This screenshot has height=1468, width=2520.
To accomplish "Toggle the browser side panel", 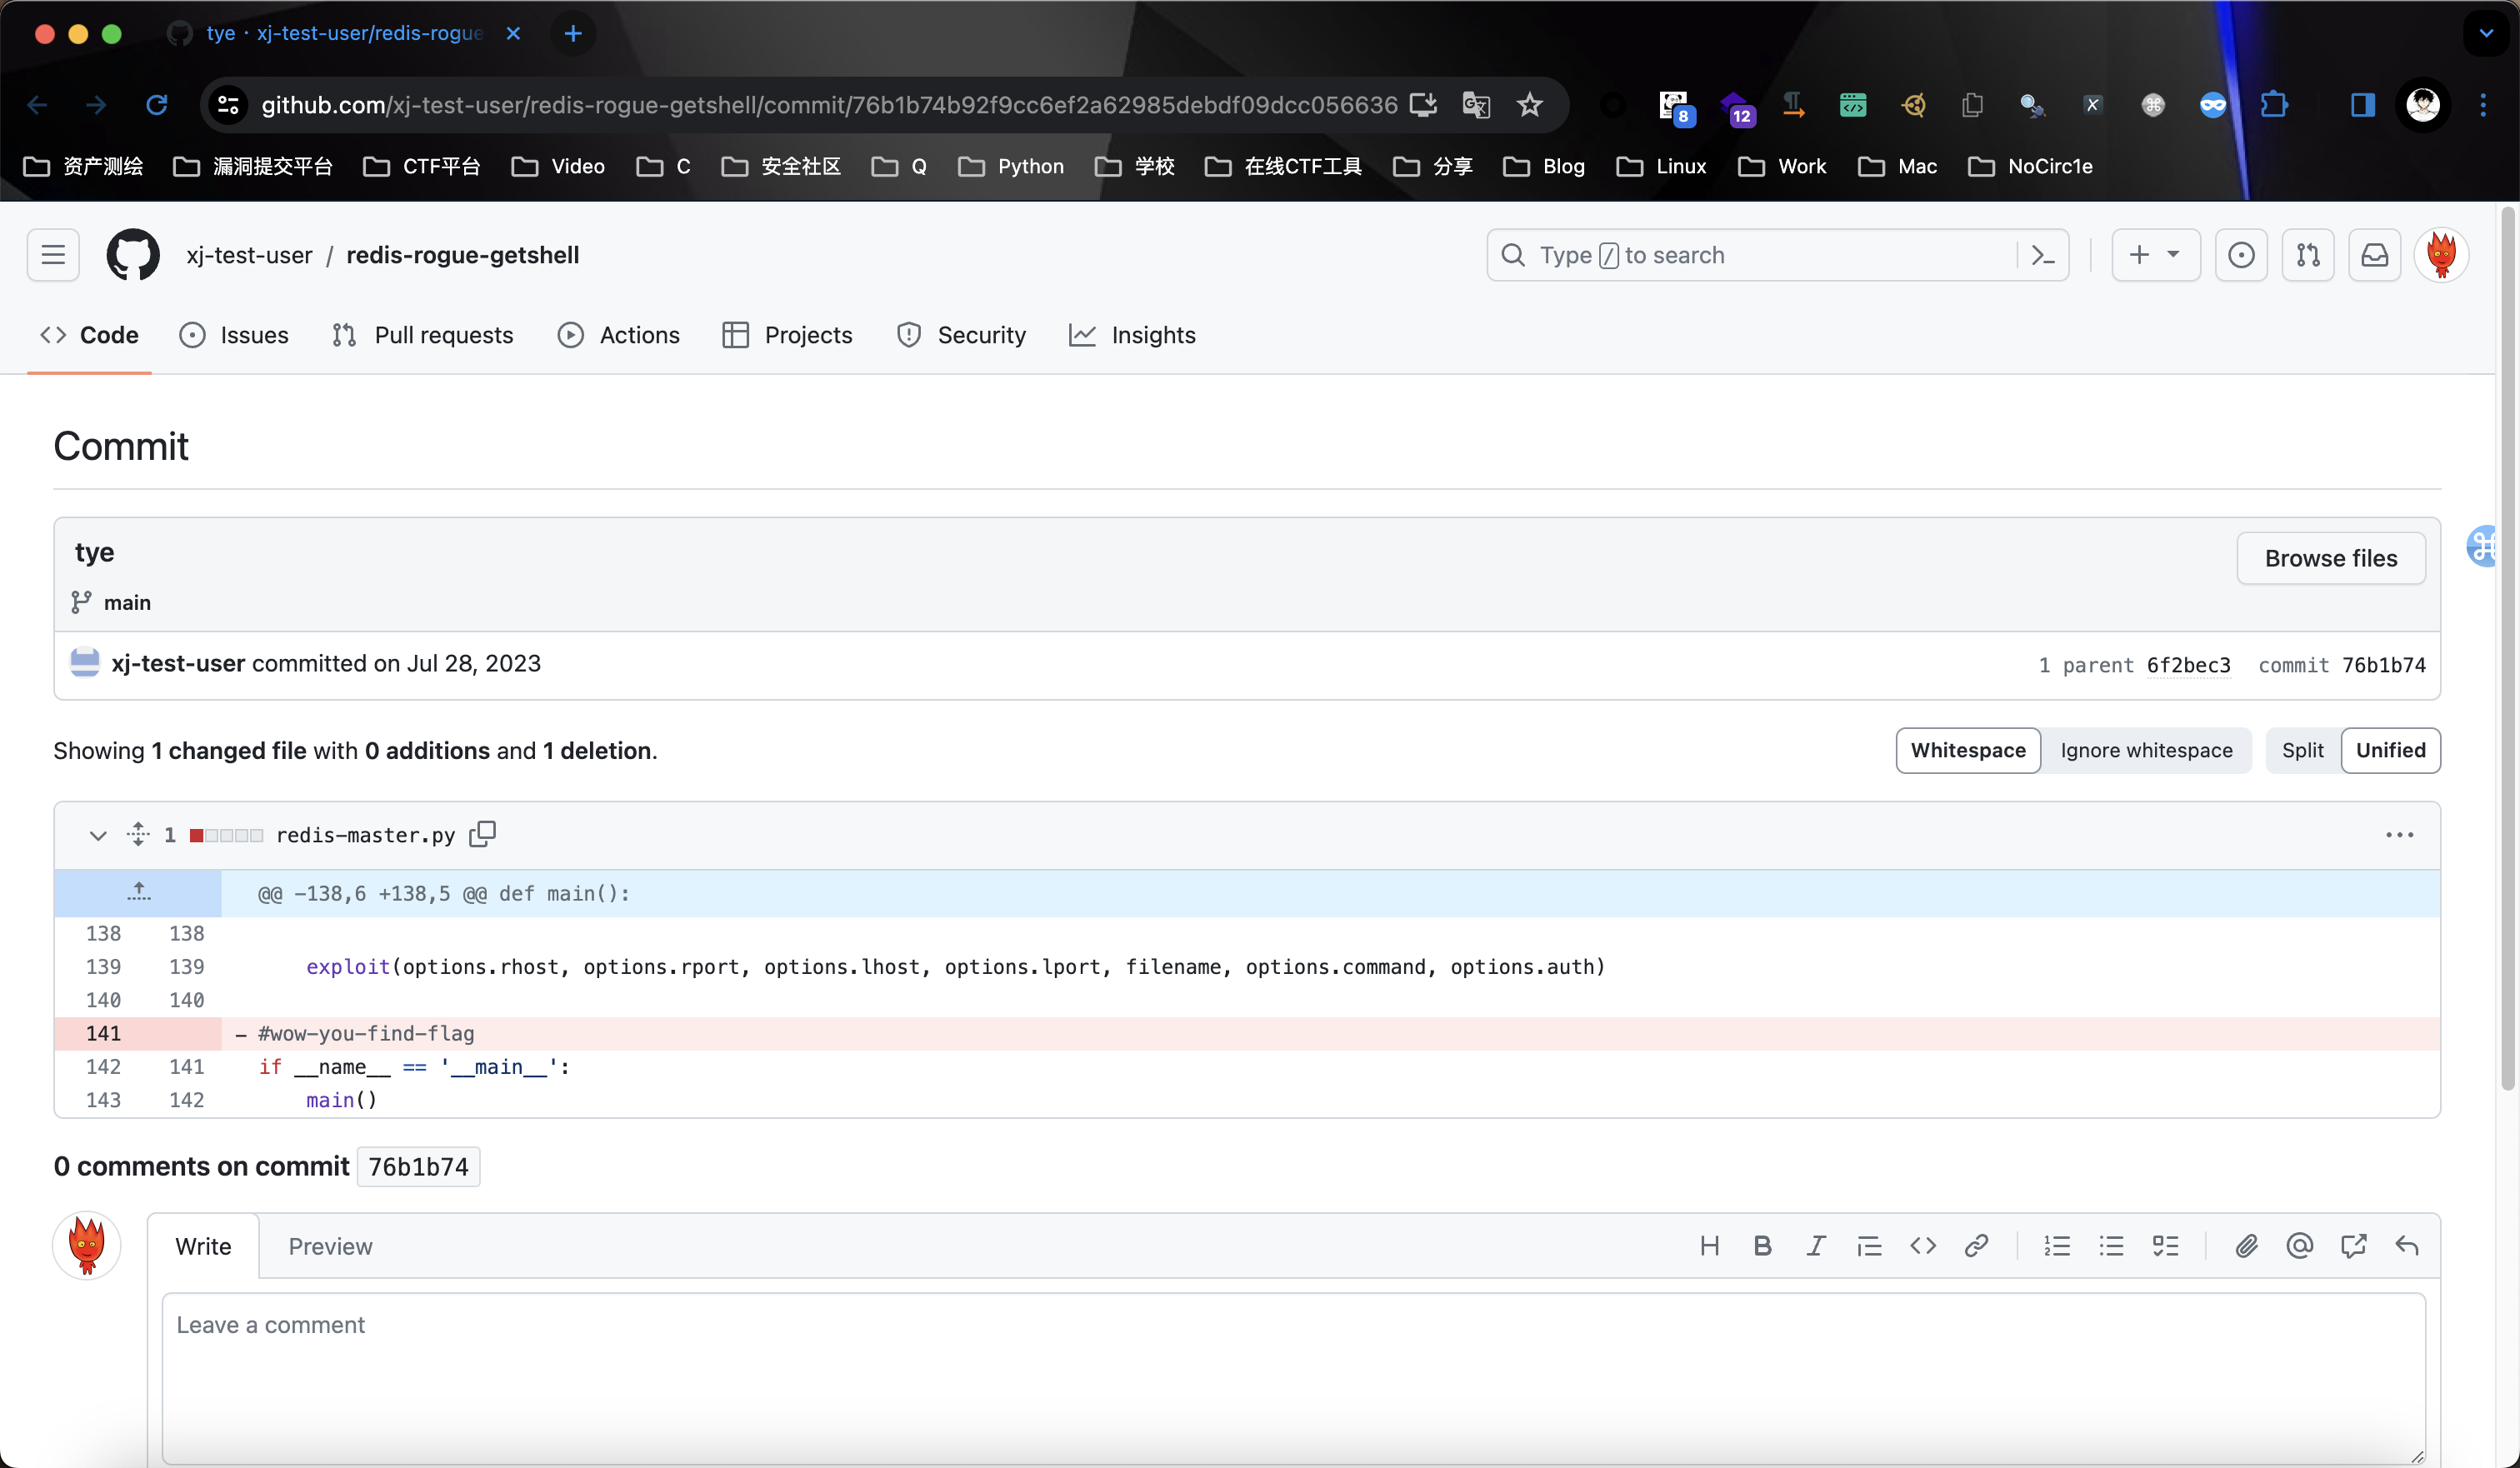I will [x=2363, y=105].
